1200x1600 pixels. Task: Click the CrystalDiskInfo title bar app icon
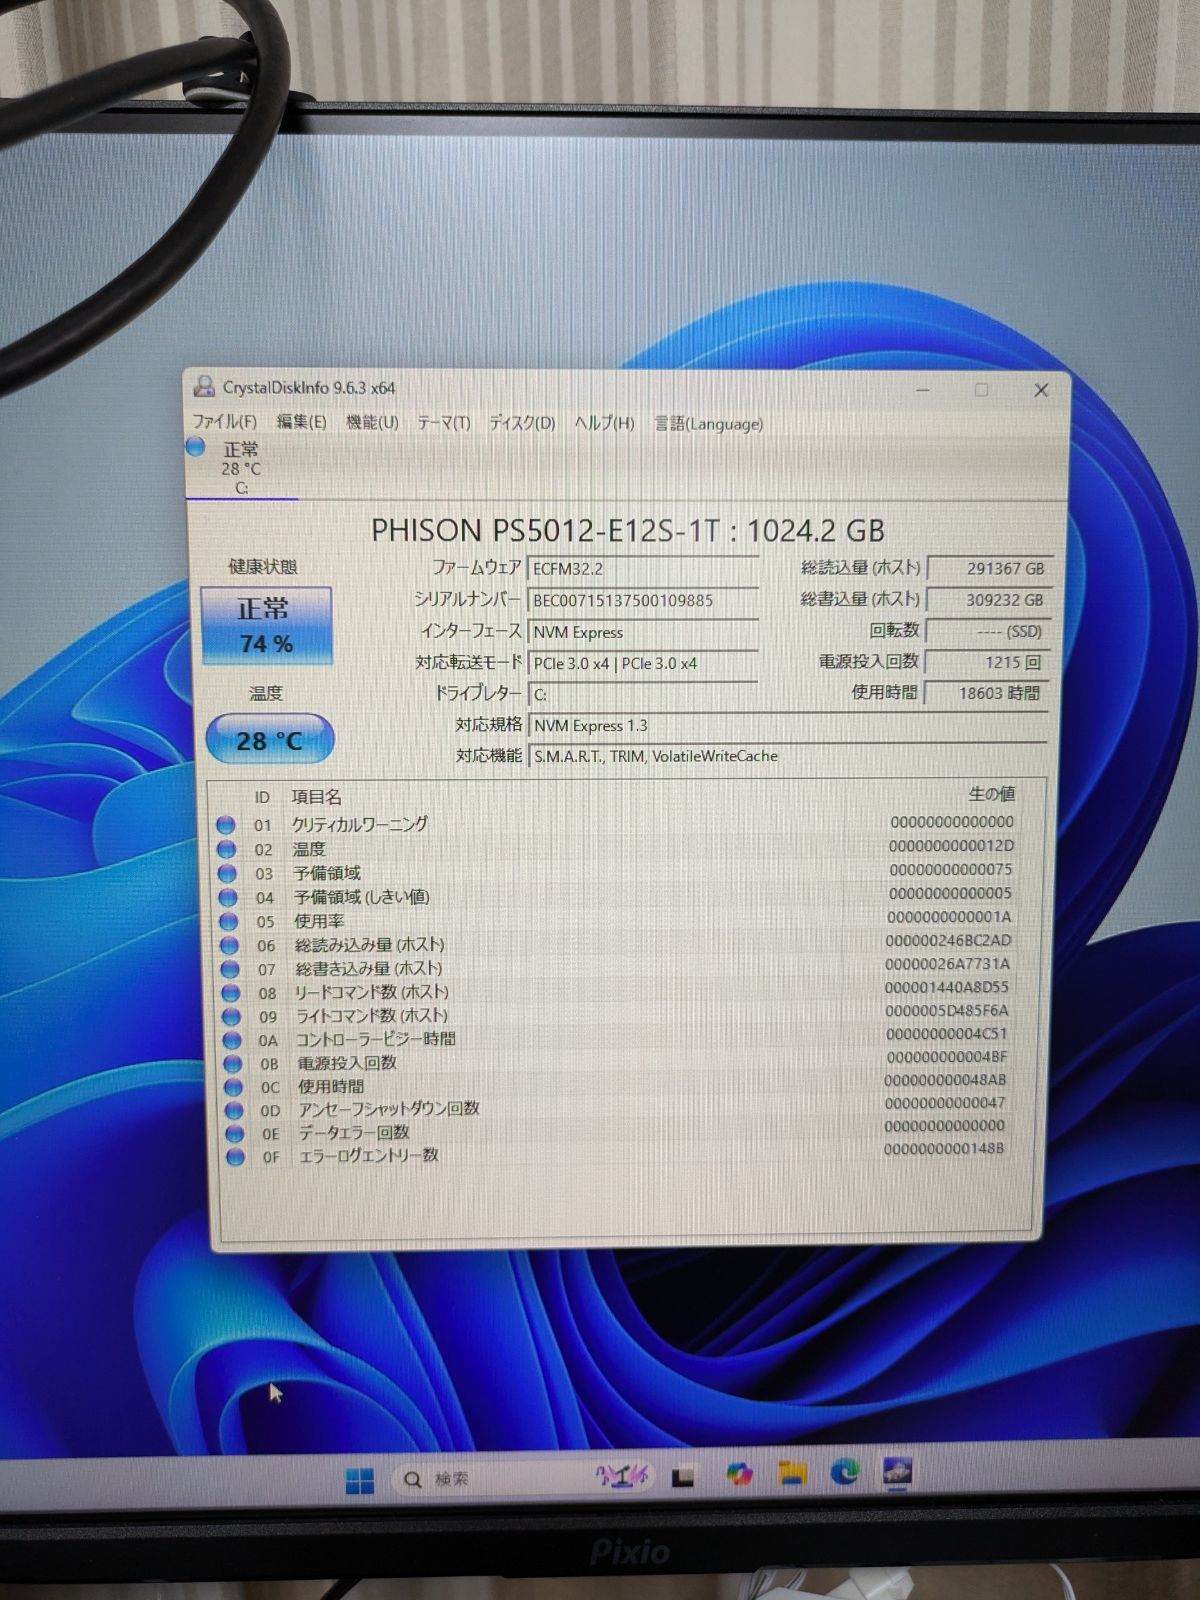click(204, 386)
